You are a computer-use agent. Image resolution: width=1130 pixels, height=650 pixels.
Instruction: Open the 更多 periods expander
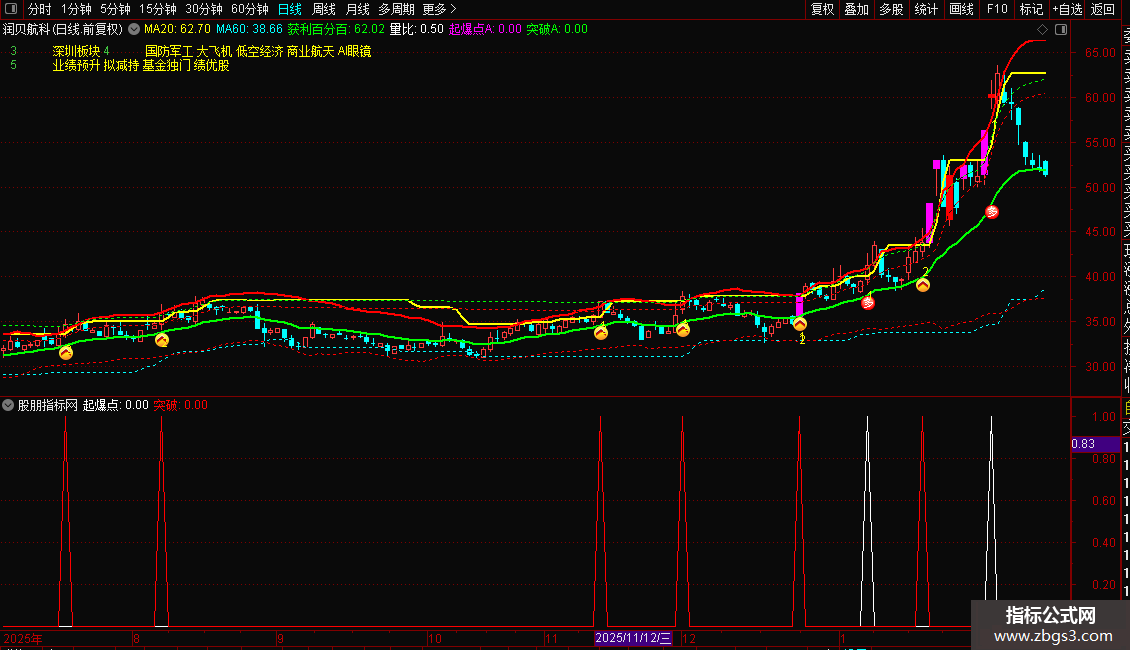tap(439, 9)
